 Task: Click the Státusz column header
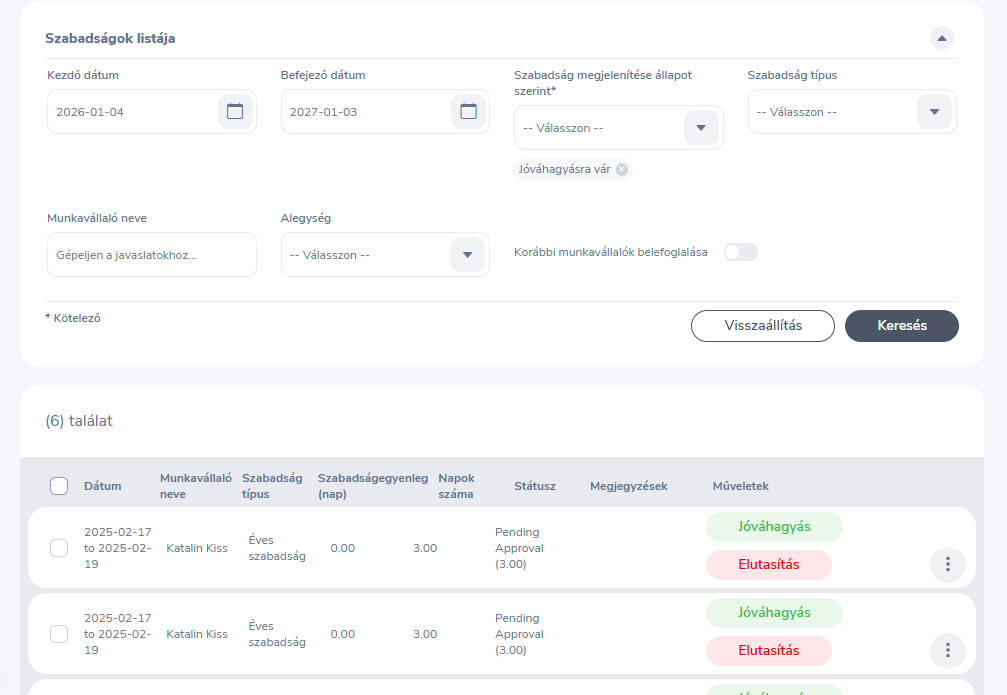[x=535, y=486]
